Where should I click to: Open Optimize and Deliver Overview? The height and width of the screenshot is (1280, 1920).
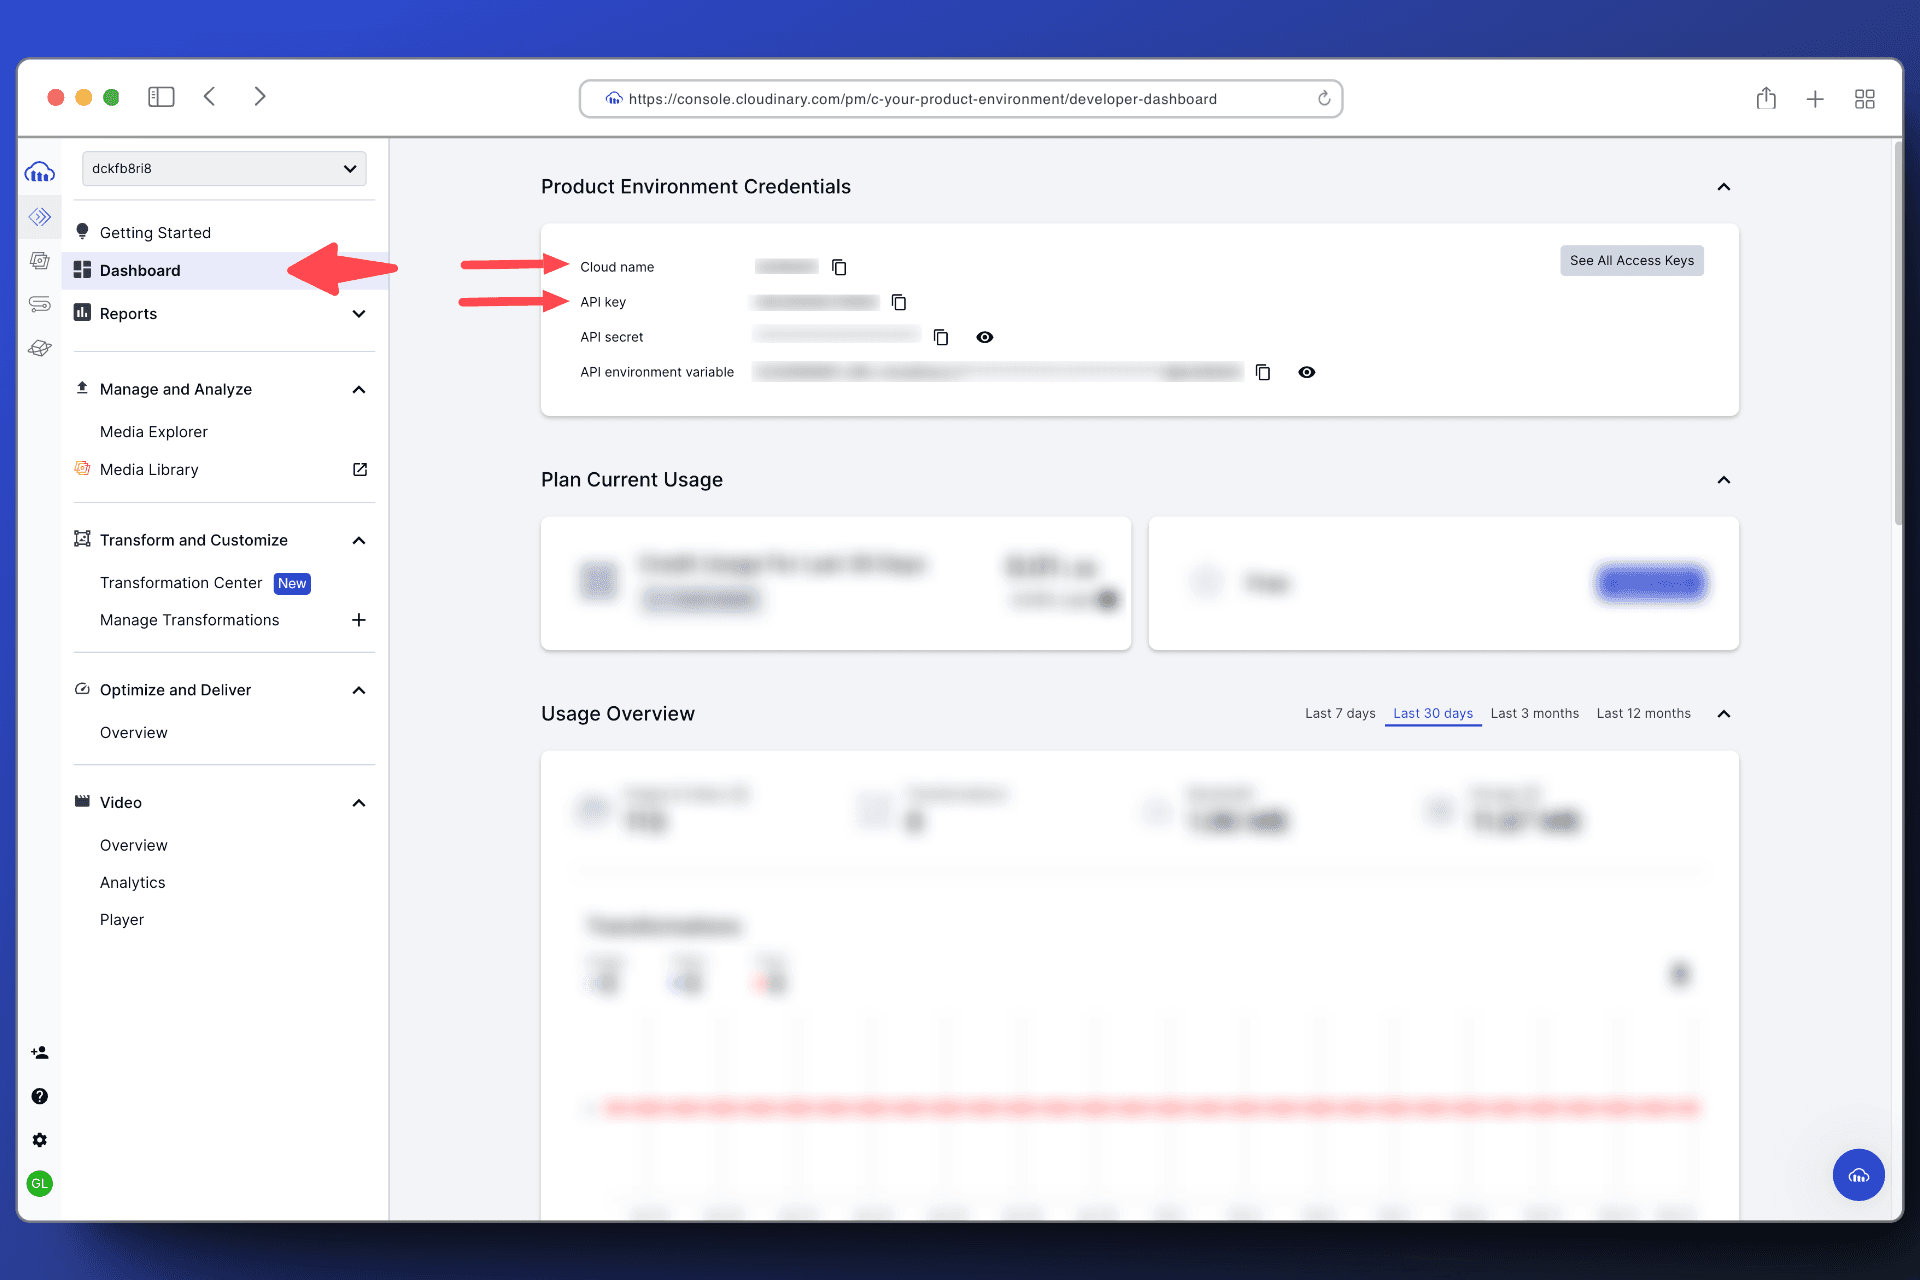[134, 733]
